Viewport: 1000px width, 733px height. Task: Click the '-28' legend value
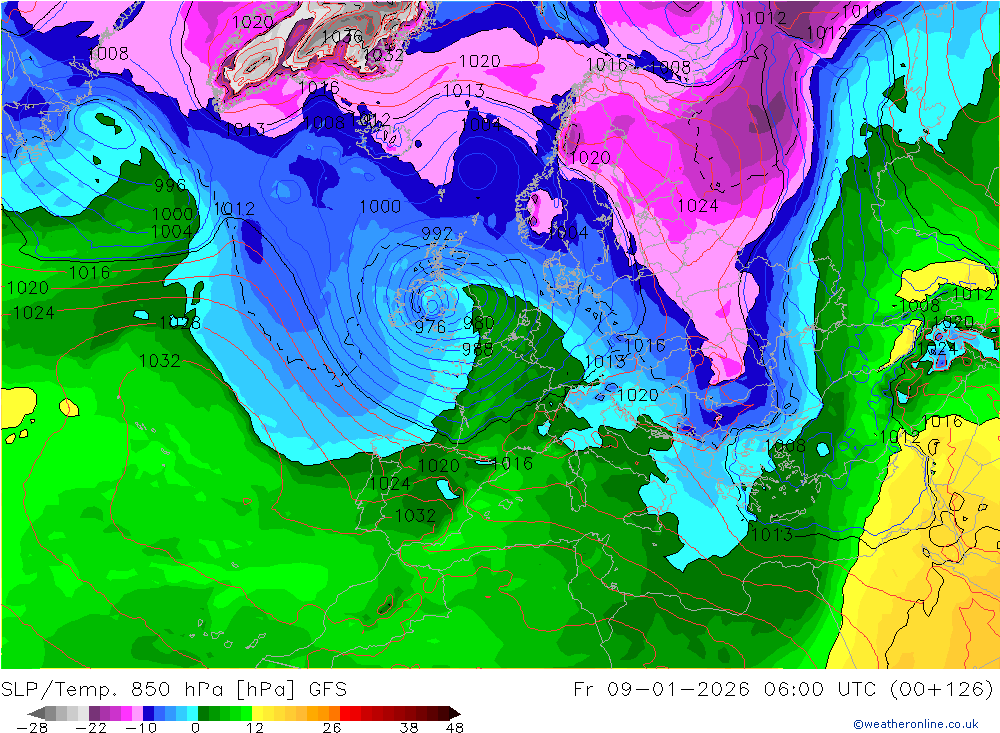pos(32,728)
